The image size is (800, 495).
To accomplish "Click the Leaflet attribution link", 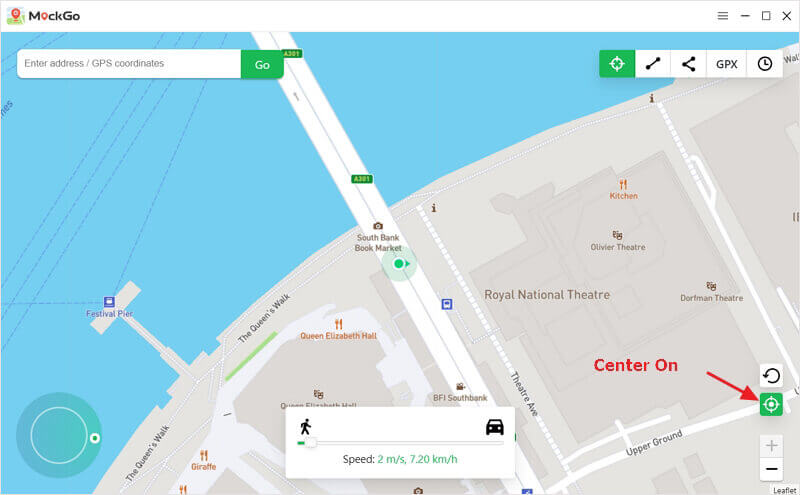I will click(785, 490).
